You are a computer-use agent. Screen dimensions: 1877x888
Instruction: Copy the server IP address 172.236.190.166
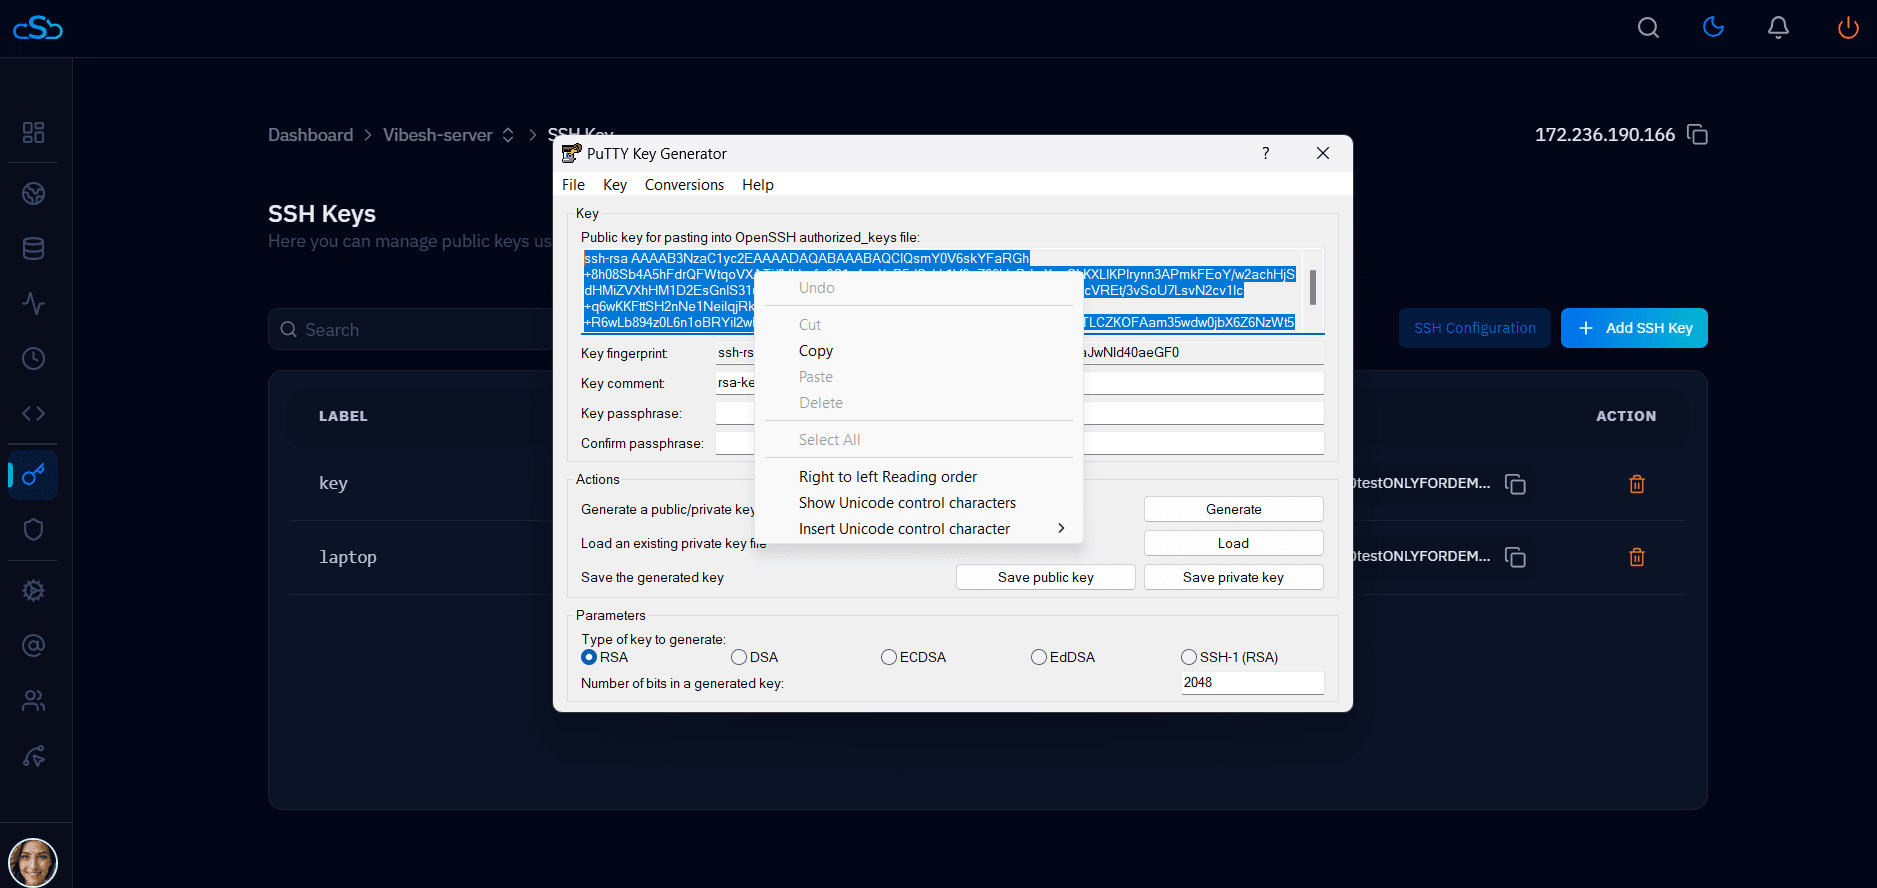[1697, 135]
